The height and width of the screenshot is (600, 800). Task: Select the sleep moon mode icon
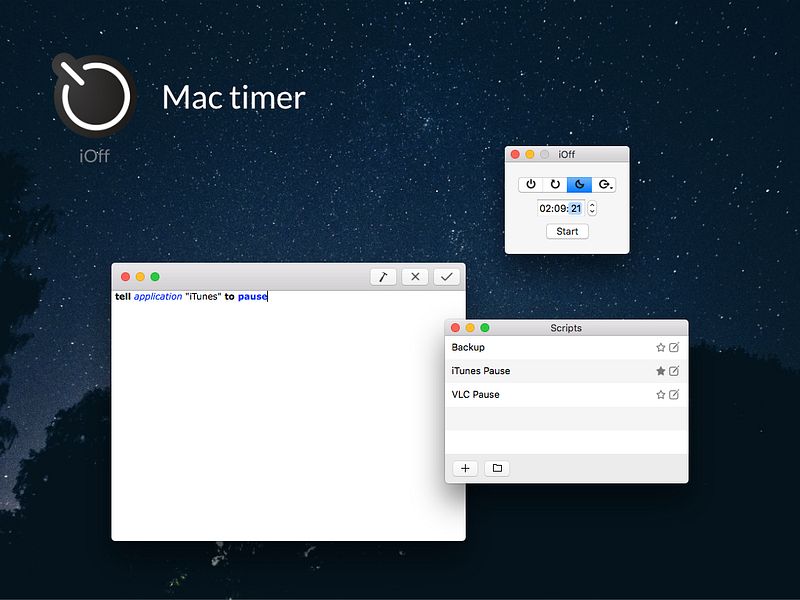tap(580, 184)
